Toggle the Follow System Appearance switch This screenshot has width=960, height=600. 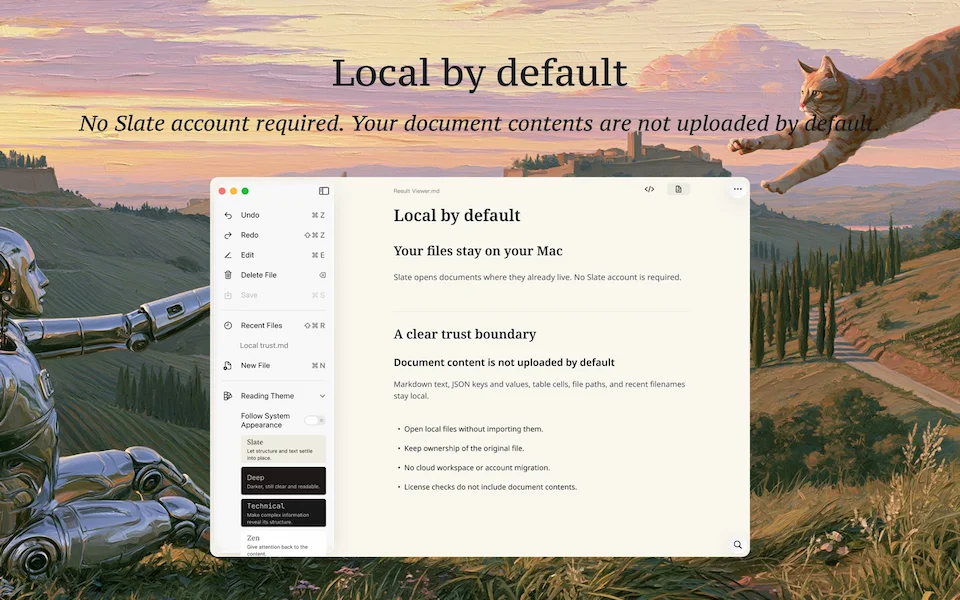[x=315, y=420]
